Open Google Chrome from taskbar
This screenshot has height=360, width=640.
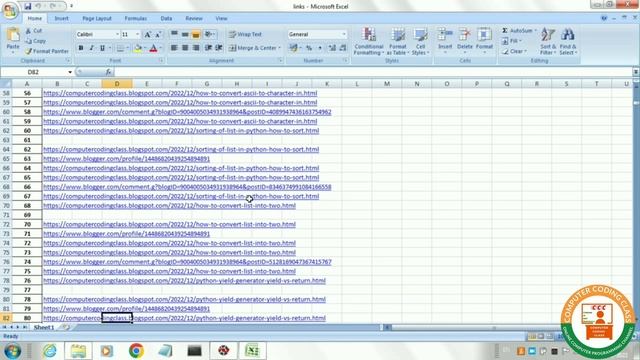coord(136,351)
